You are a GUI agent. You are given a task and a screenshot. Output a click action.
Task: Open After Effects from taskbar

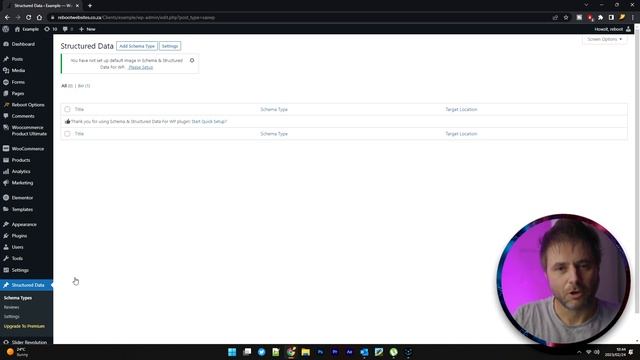(349, 352)
